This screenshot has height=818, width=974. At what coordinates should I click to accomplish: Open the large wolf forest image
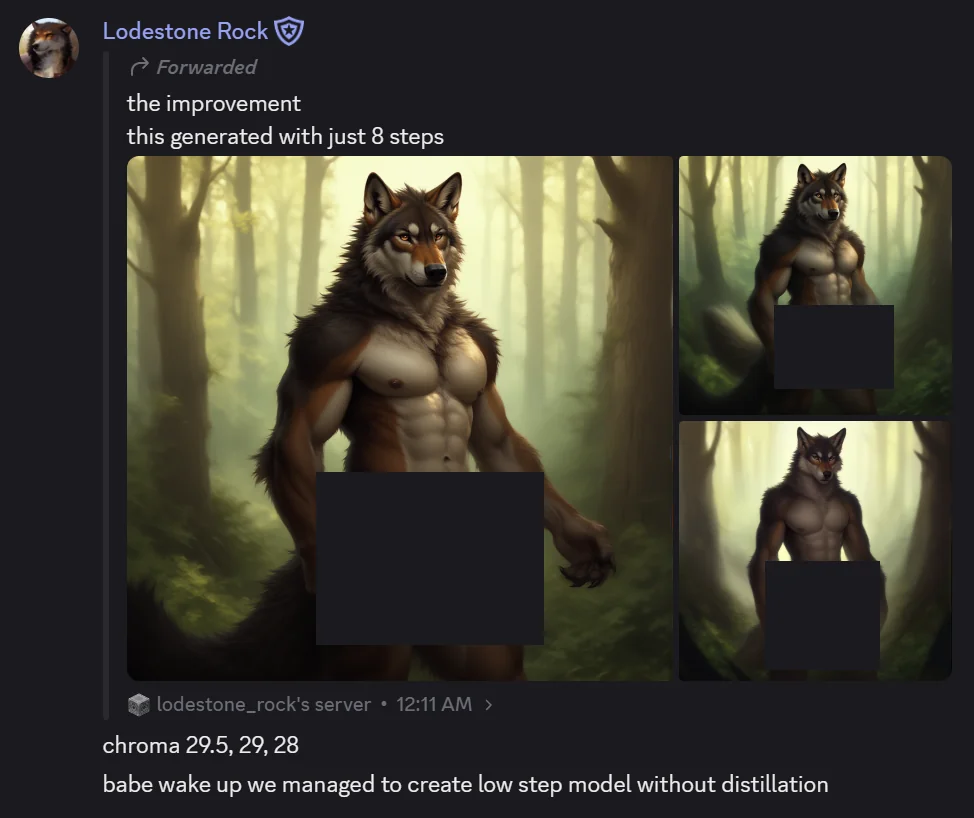coord(399,418)
